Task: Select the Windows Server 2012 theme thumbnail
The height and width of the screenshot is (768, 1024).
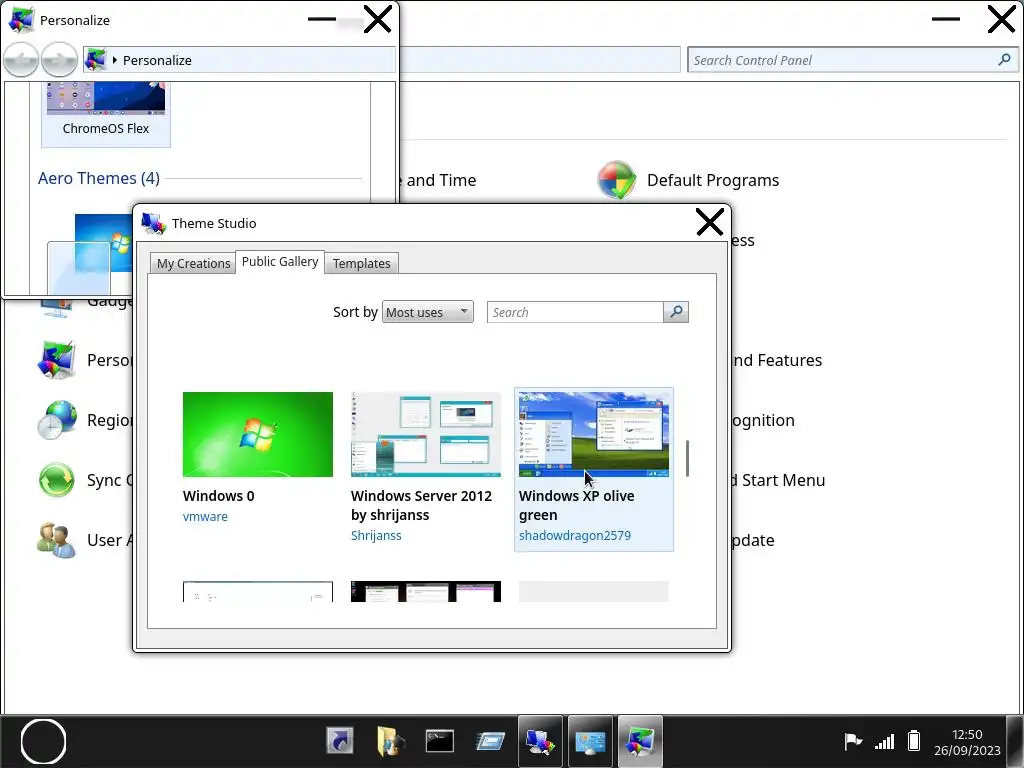Action: point(426,434)
